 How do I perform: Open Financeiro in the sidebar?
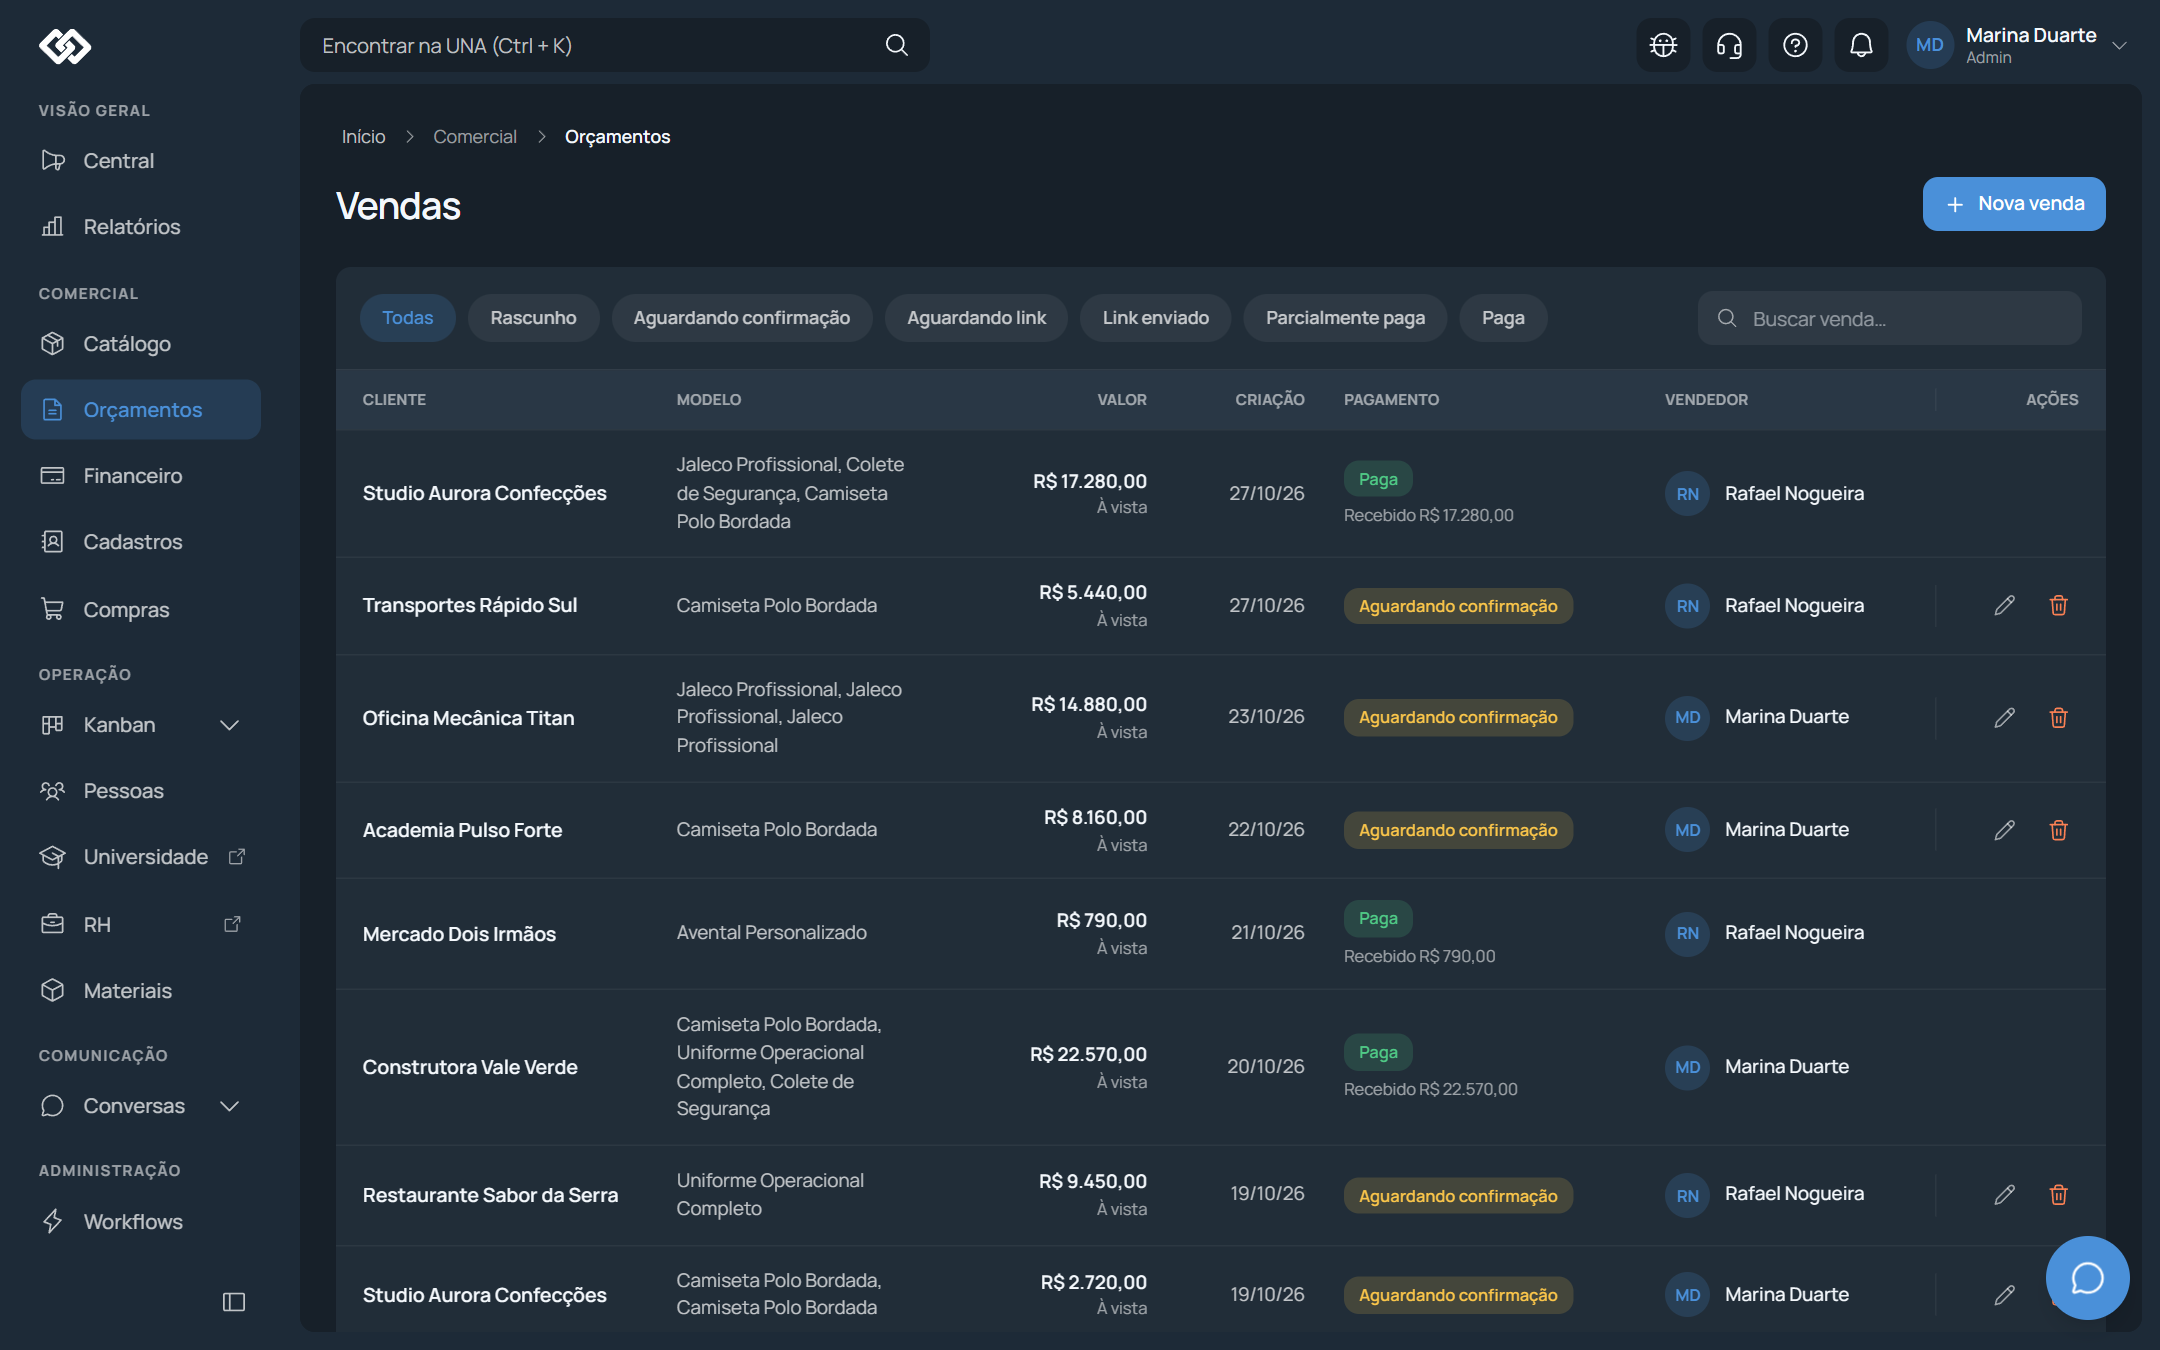(x=141, y=476)
